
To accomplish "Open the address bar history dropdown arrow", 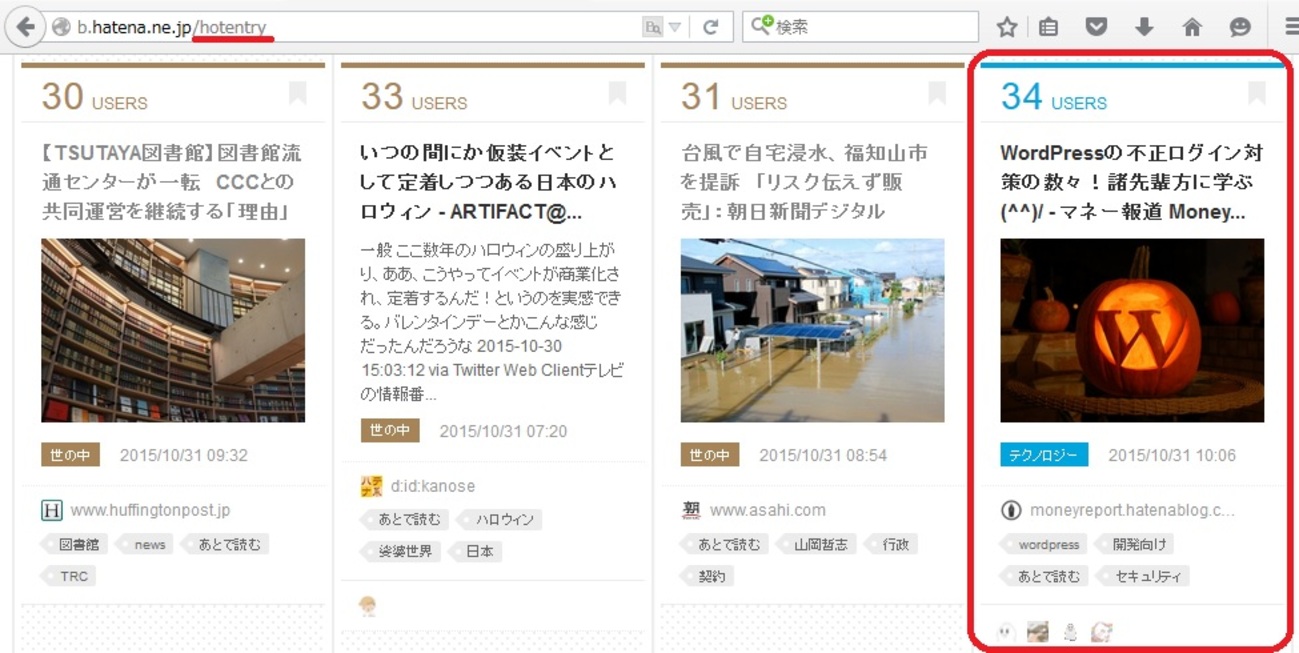I will click(x=675, y=28).
